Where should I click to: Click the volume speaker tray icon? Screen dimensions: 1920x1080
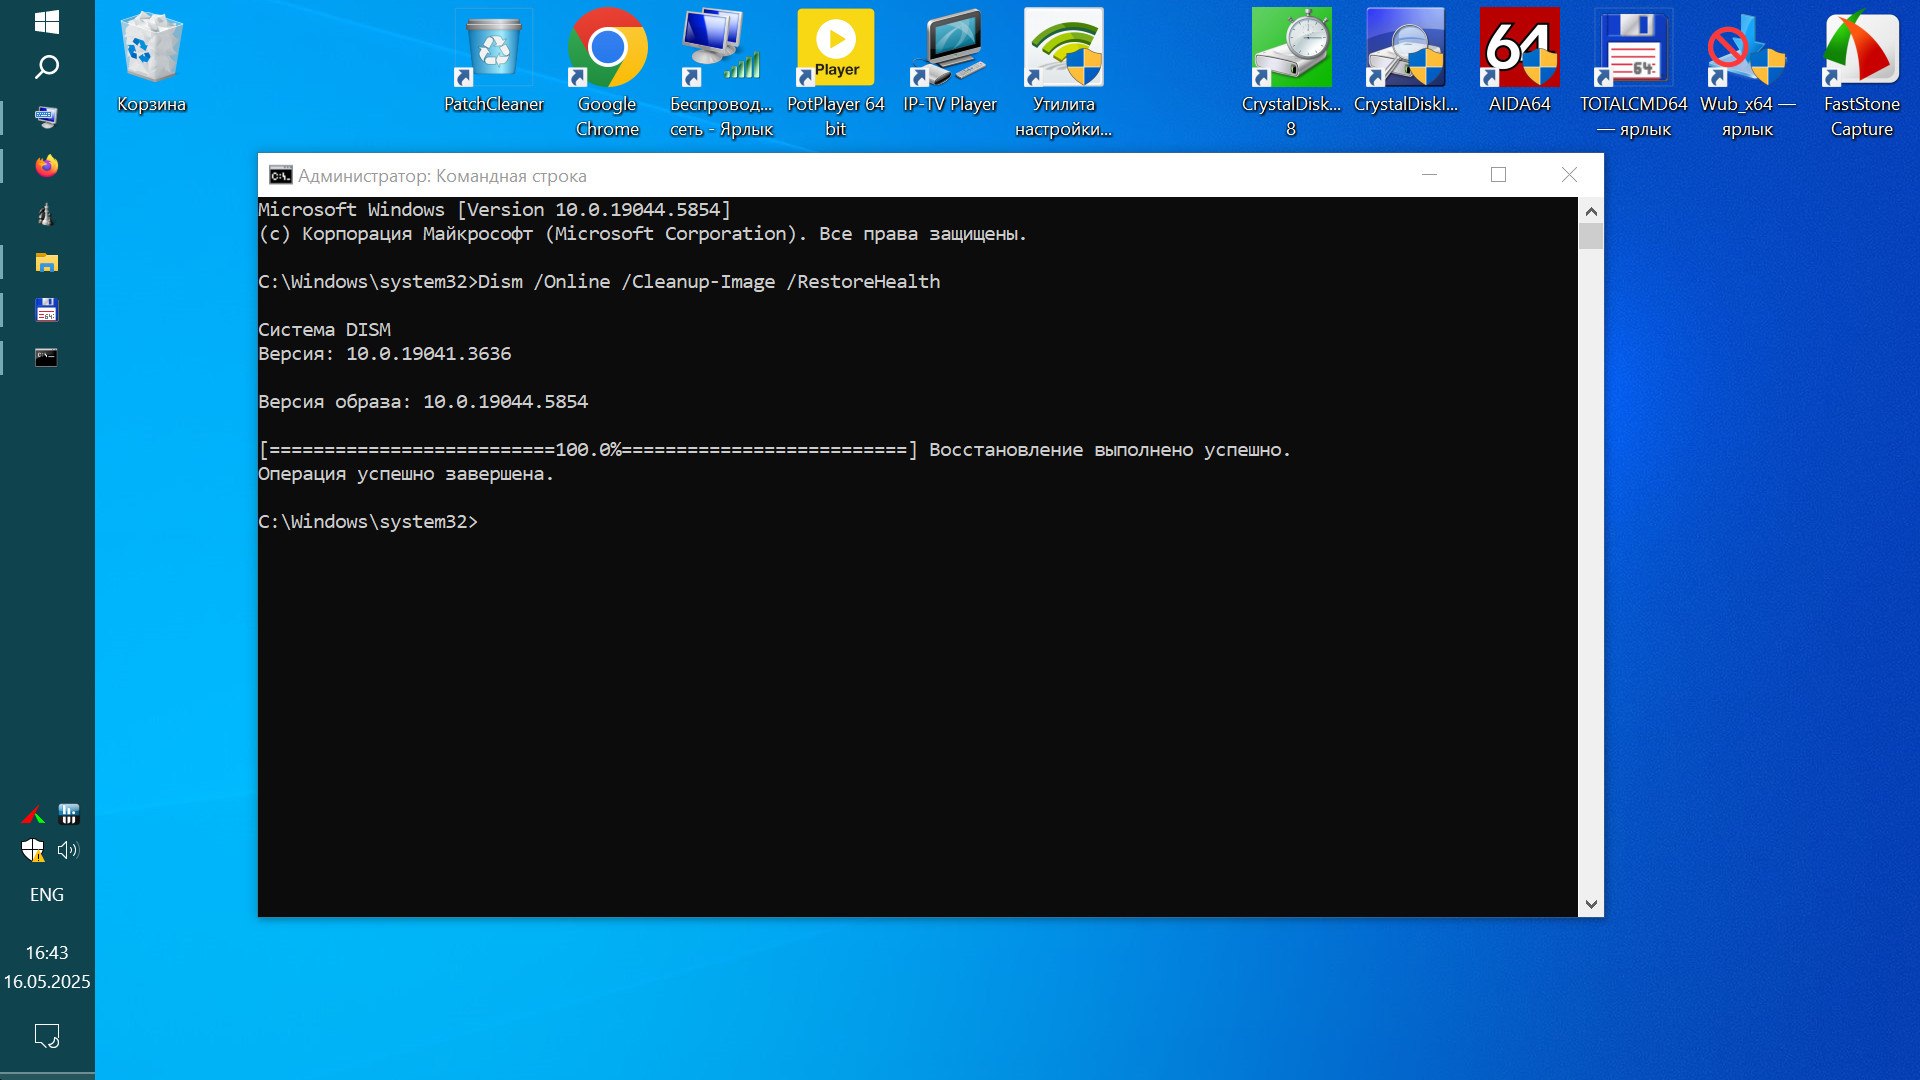[68, 850]
